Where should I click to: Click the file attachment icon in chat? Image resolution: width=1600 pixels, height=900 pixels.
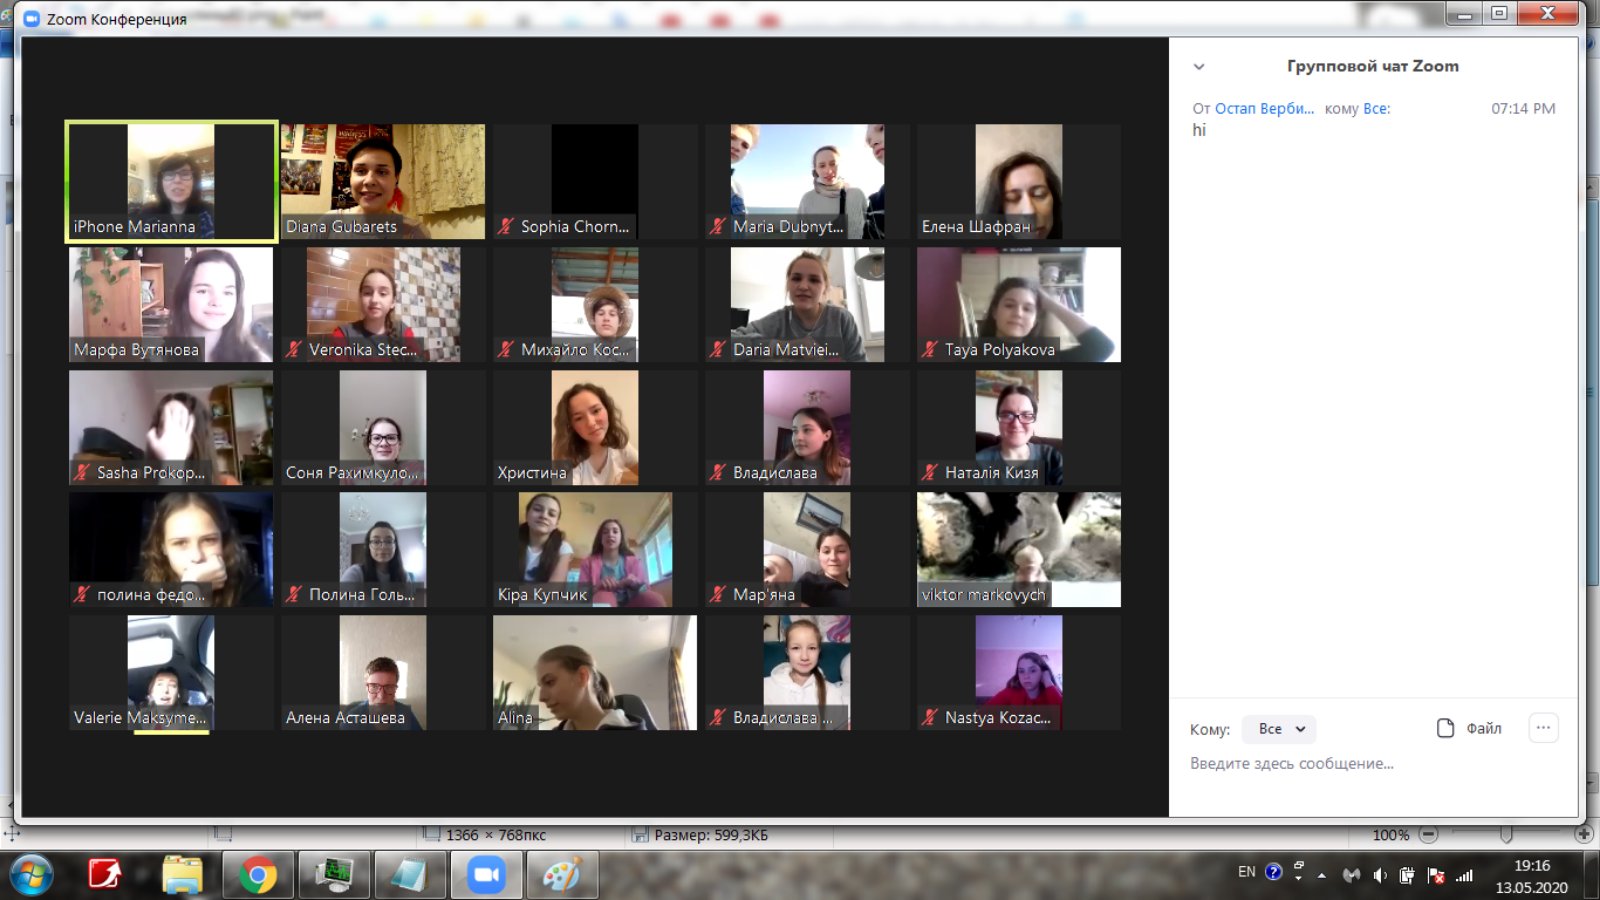tap(1445, 728)
